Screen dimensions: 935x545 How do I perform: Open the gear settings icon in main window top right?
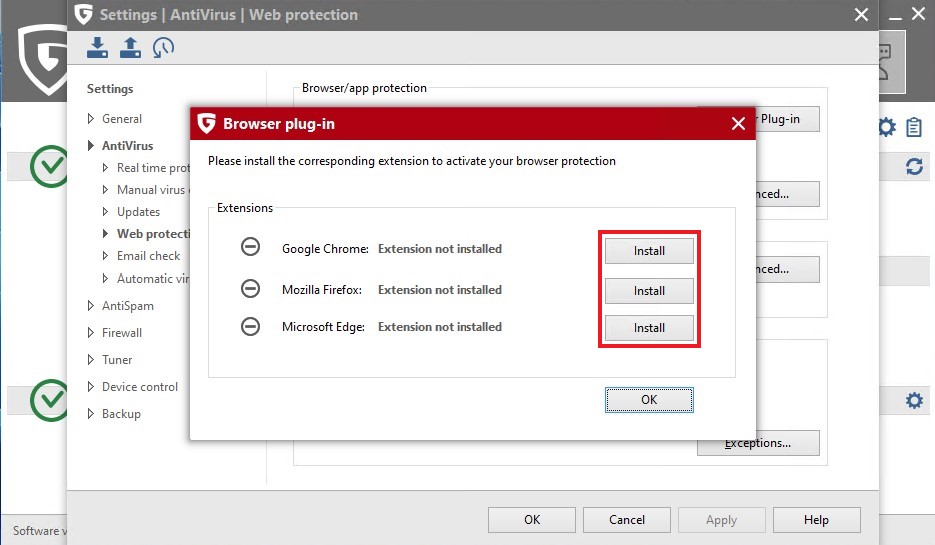887,127
